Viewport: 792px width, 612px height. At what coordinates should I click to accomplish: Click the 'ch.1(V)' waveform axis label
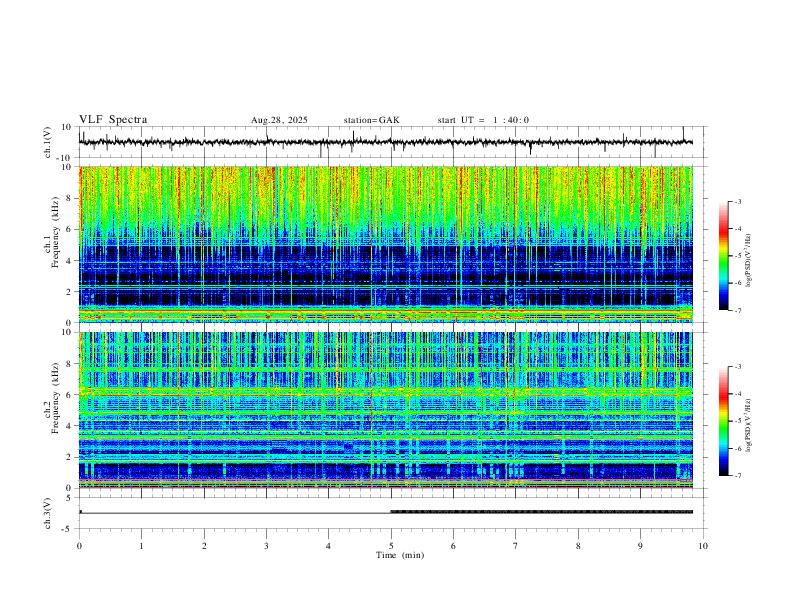pyautogui.click(x=48, y=142)
